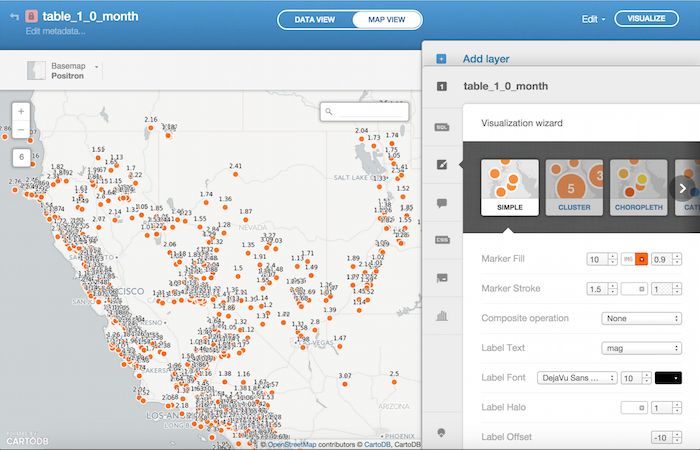Click the Add layer plus icon
The height and width of the screenshot is (450, 700).
pyautogui.click(x=441, y=58)
